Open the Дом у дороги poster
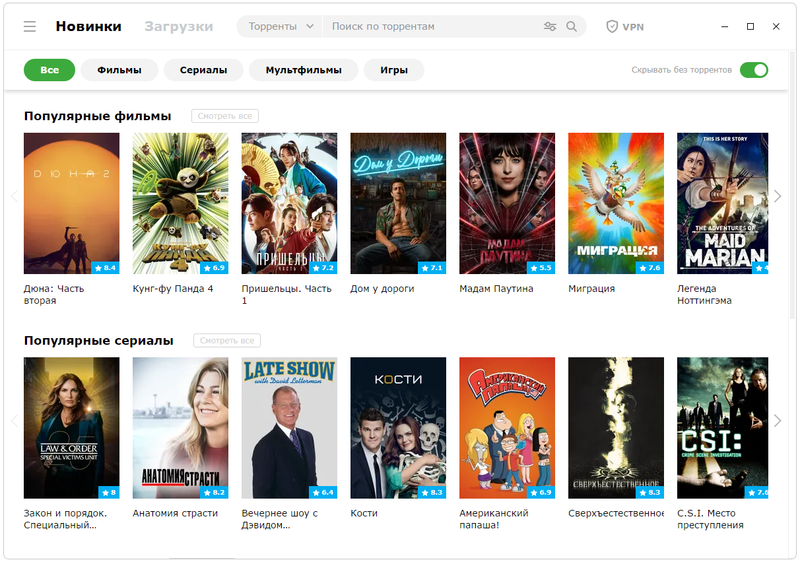This screenshot has height=564, width=800. click(x=398, y=203)
